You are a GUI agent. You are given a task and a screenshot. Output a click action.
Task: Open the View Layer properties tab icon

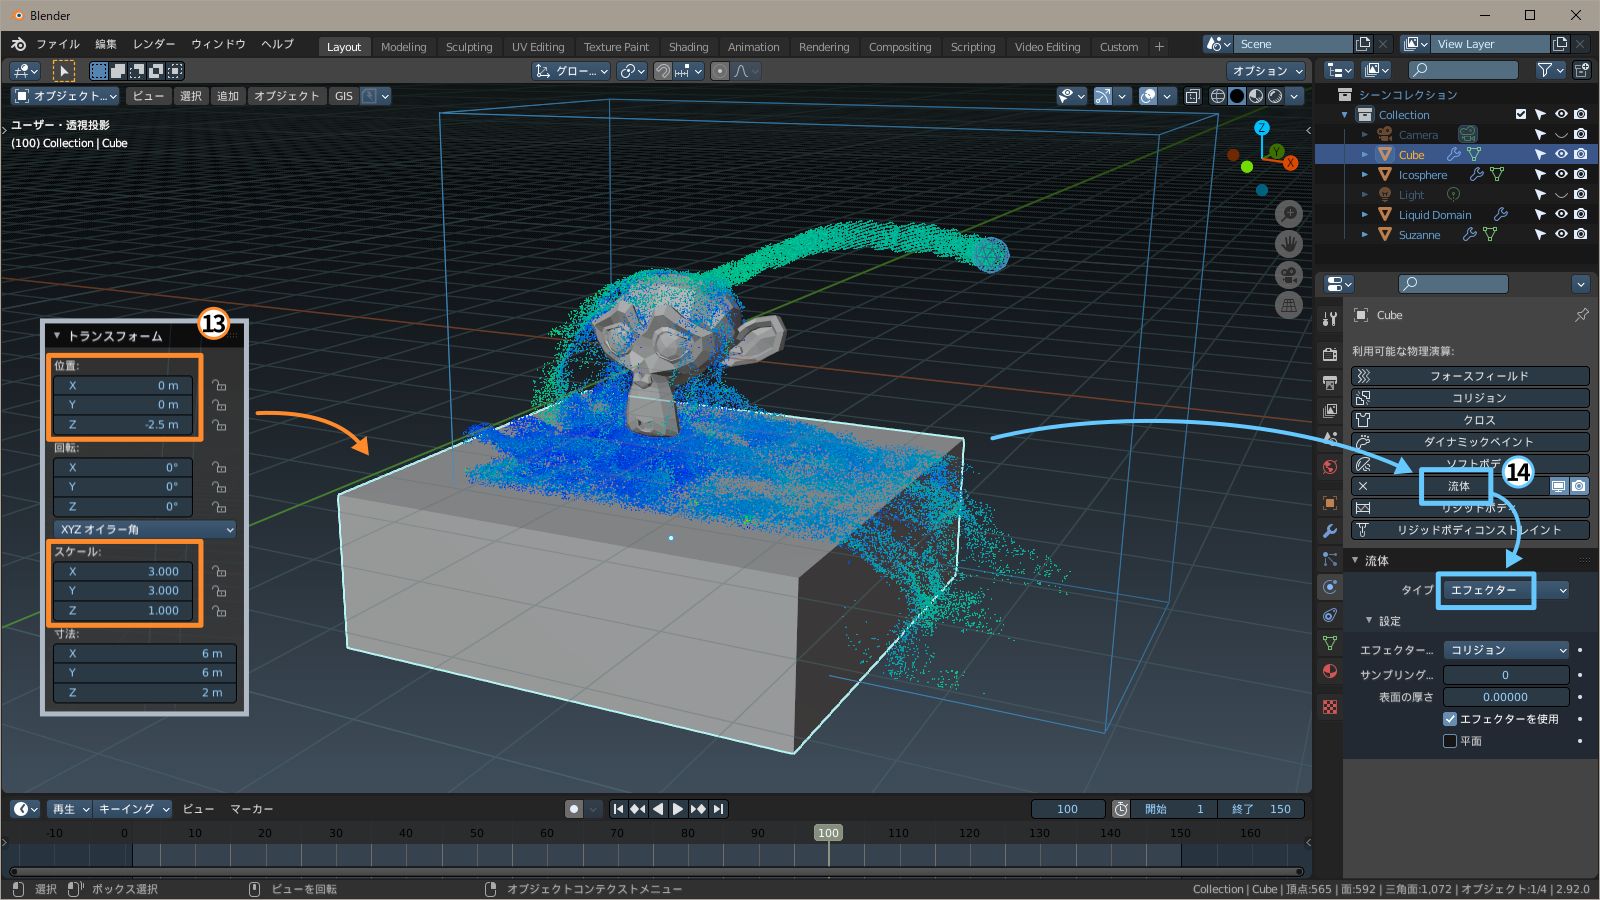point(1330,411)
